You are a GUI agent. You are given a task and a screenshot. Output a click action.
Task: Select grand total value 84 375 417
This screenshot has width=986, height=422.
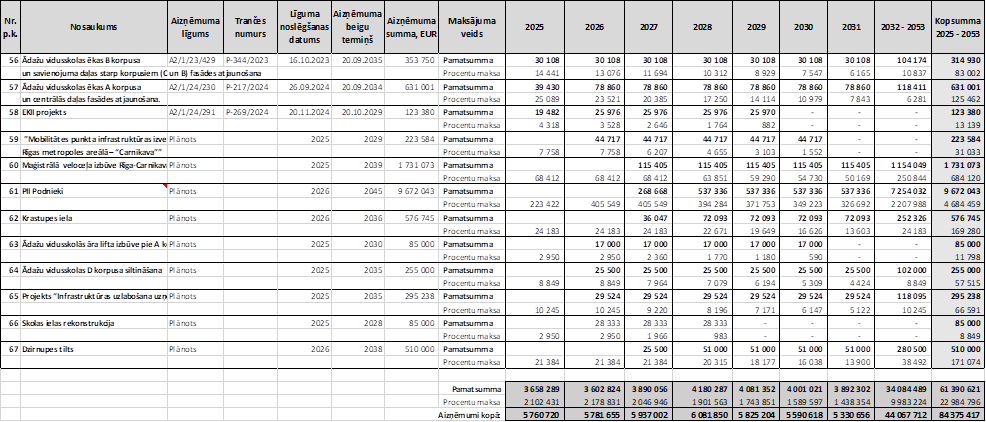click(955, 412)
